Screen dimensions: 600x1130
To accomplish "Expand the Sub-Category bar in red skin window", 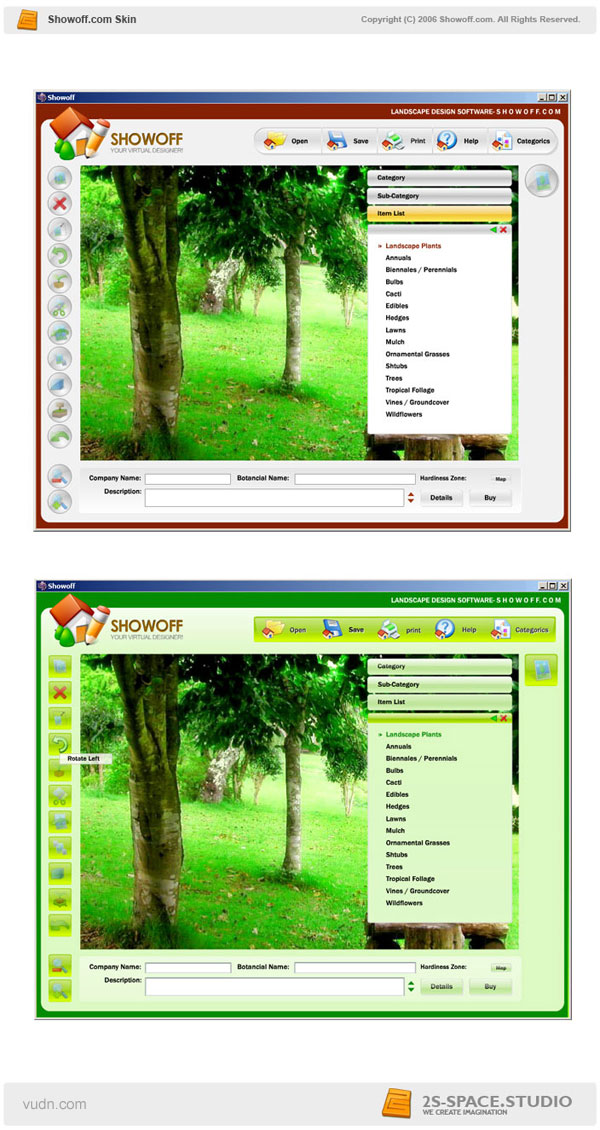I will pos(439,196).
